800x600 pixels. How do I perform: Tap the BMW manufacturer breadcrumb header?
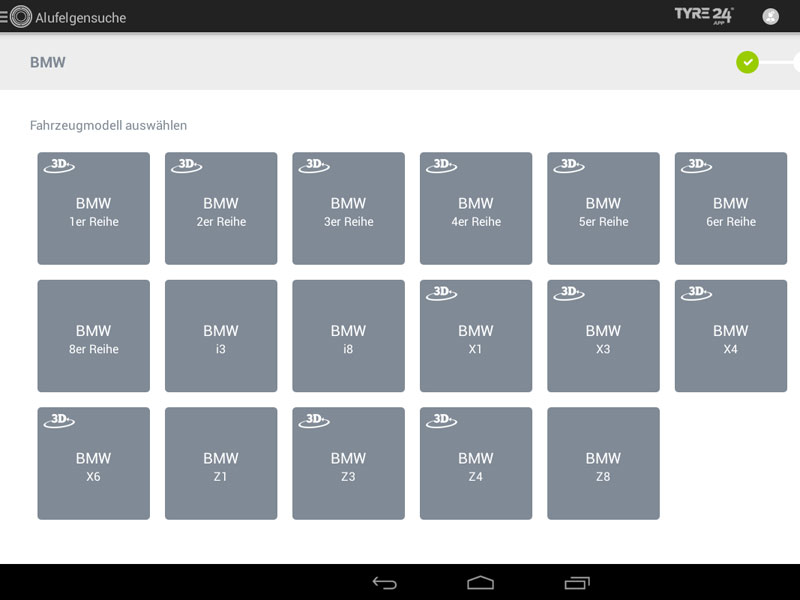[48, 63]
